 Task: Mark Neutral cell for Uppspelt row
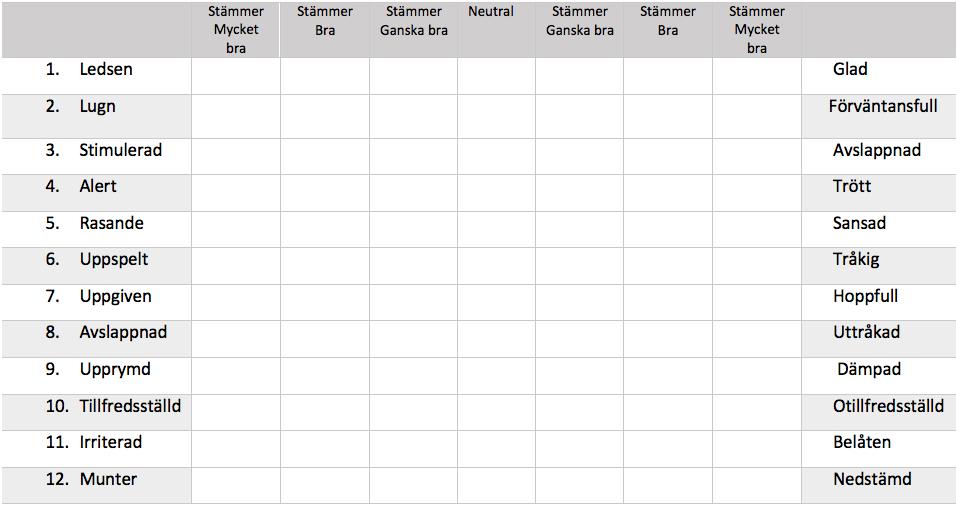click(496, 266)
